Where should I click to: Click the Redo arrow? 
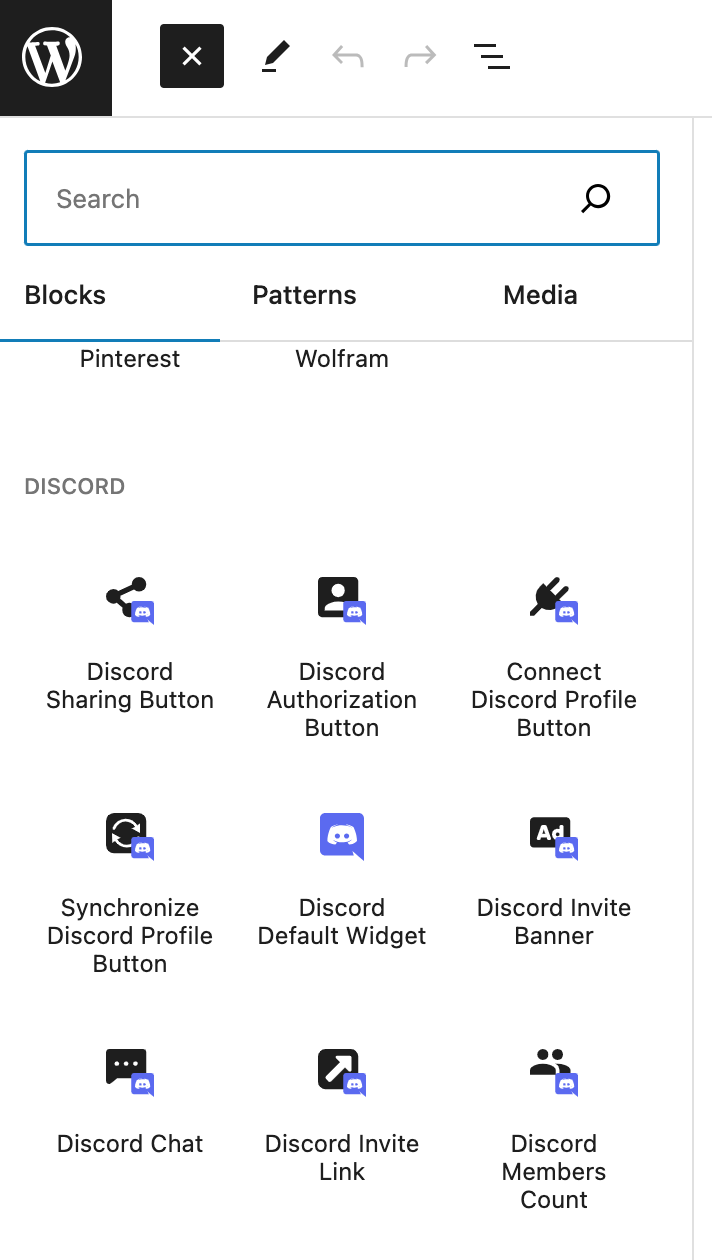420,57
